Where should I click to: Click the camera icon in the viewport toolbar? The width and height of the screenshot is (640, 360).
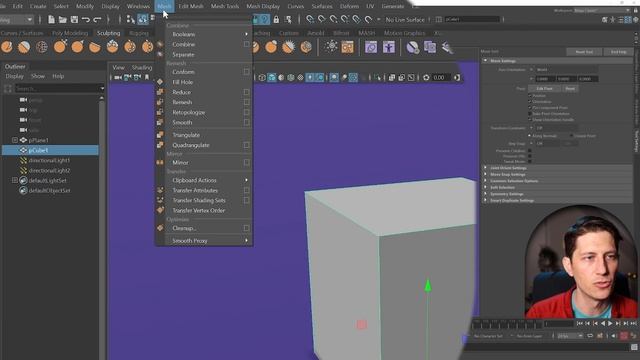[118, 77]
